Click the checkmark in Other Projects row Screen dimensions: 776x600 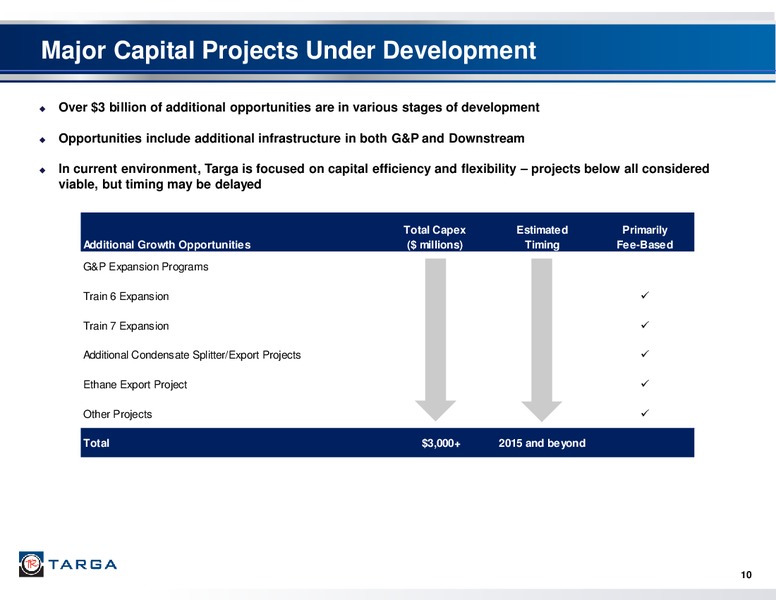[645, 413]
